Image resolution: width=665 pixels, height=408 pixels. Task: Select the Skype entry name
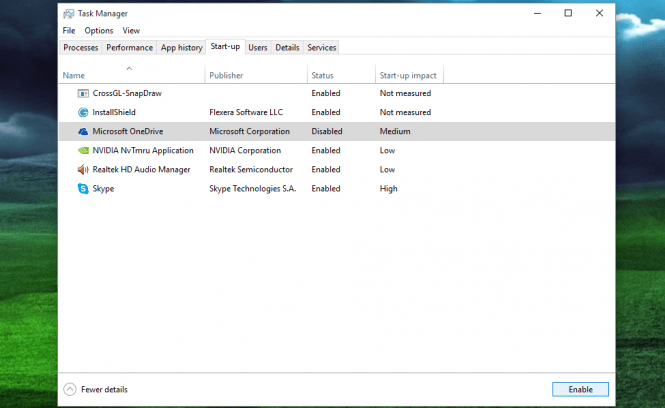(x=103, y=189)
